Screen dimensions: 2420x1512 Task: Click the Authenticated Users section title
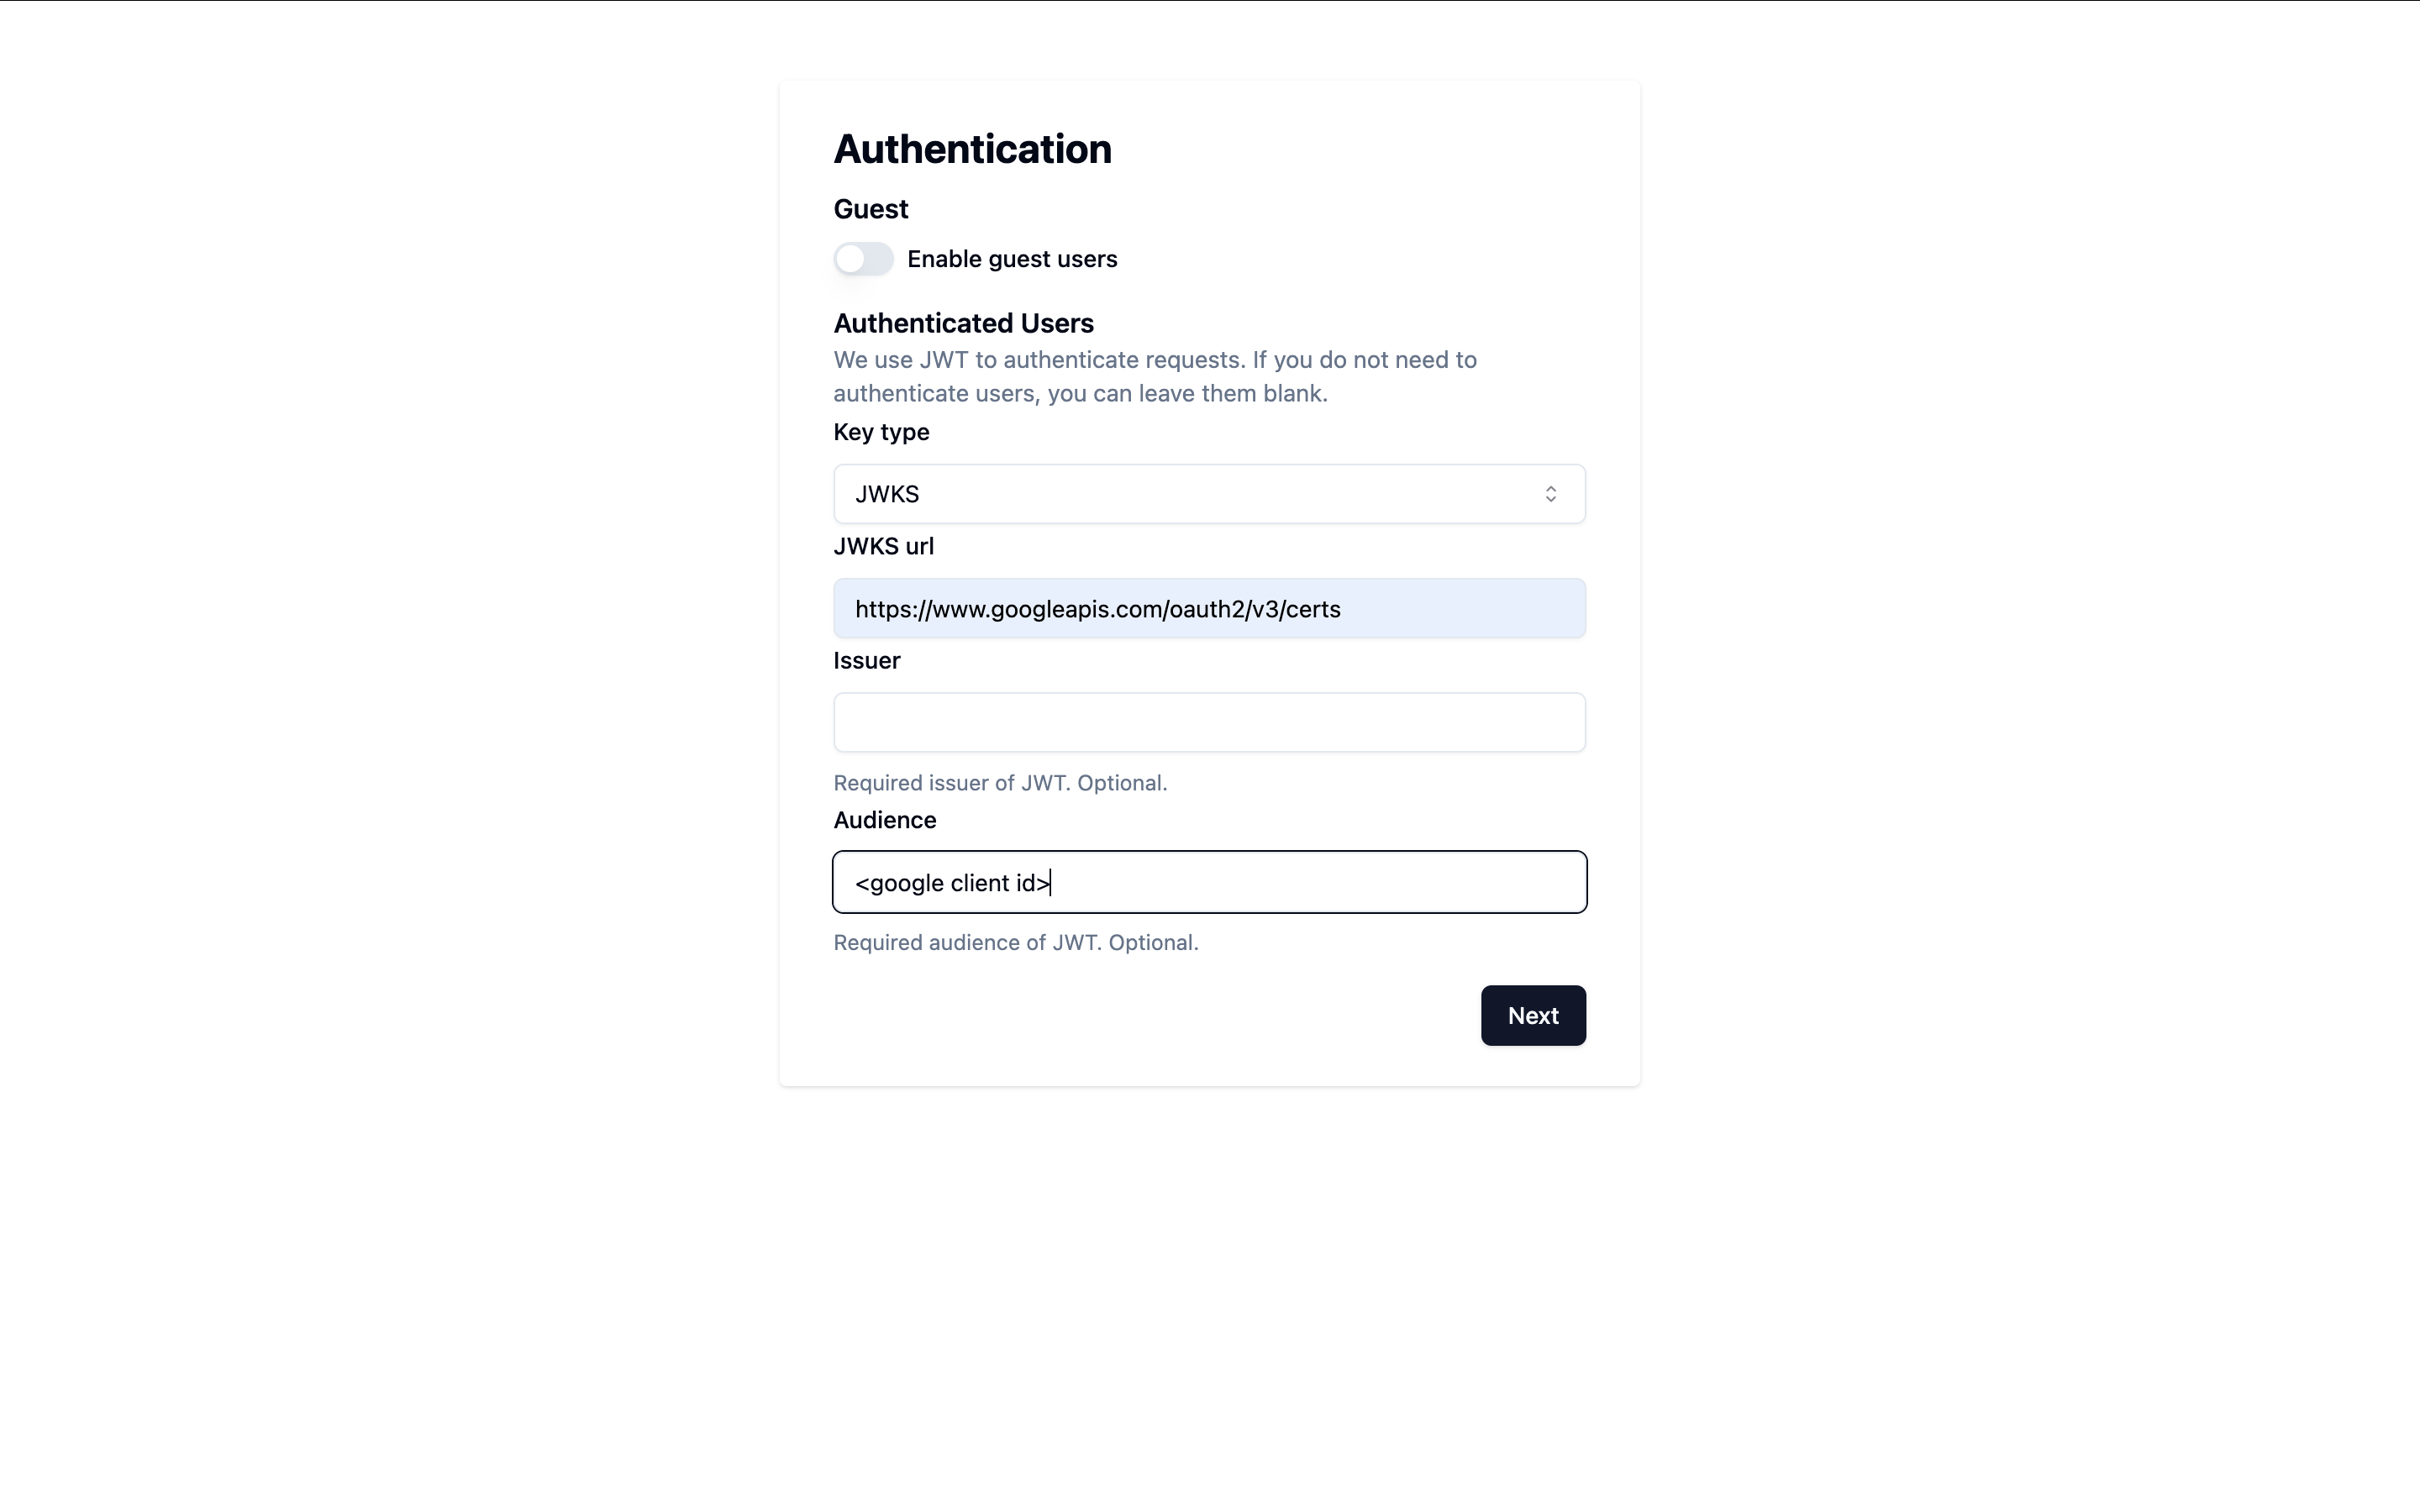coord(962,322)
